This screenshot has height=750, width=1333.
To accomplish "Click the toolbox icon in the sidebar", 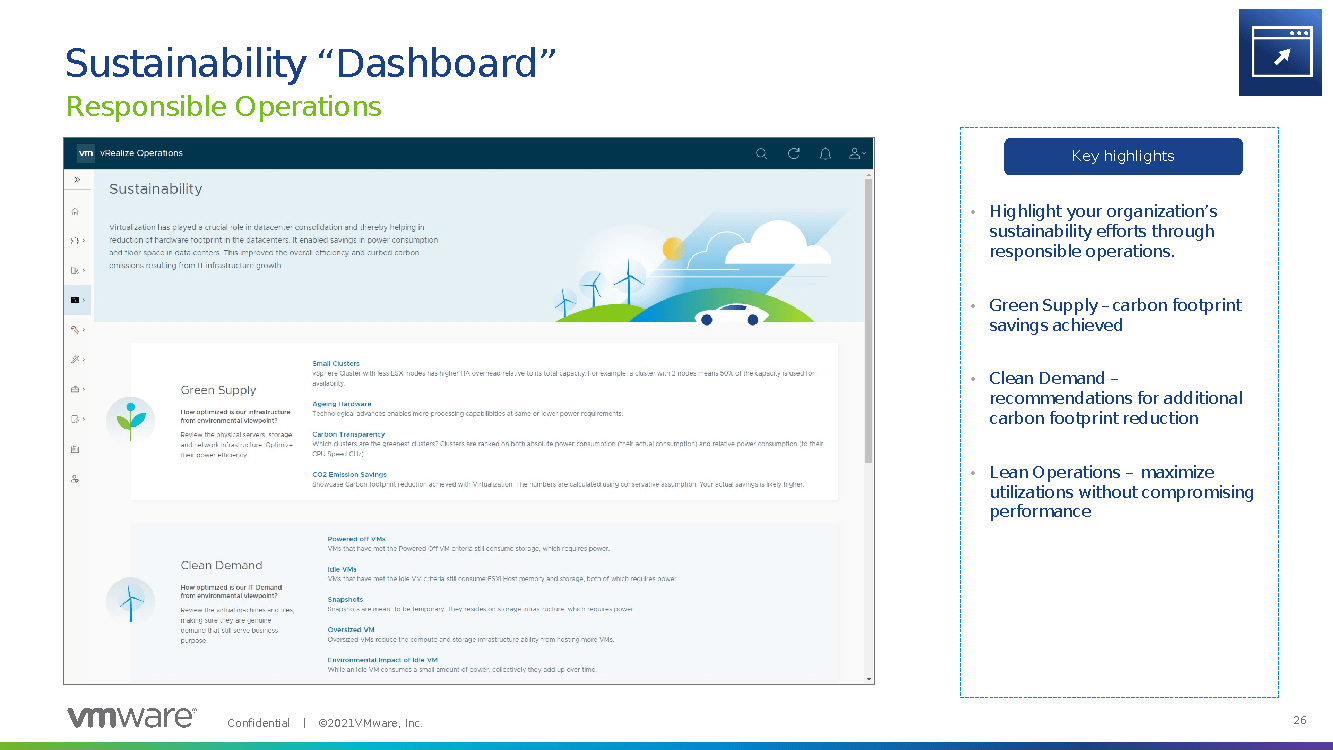I will (75, 389).
